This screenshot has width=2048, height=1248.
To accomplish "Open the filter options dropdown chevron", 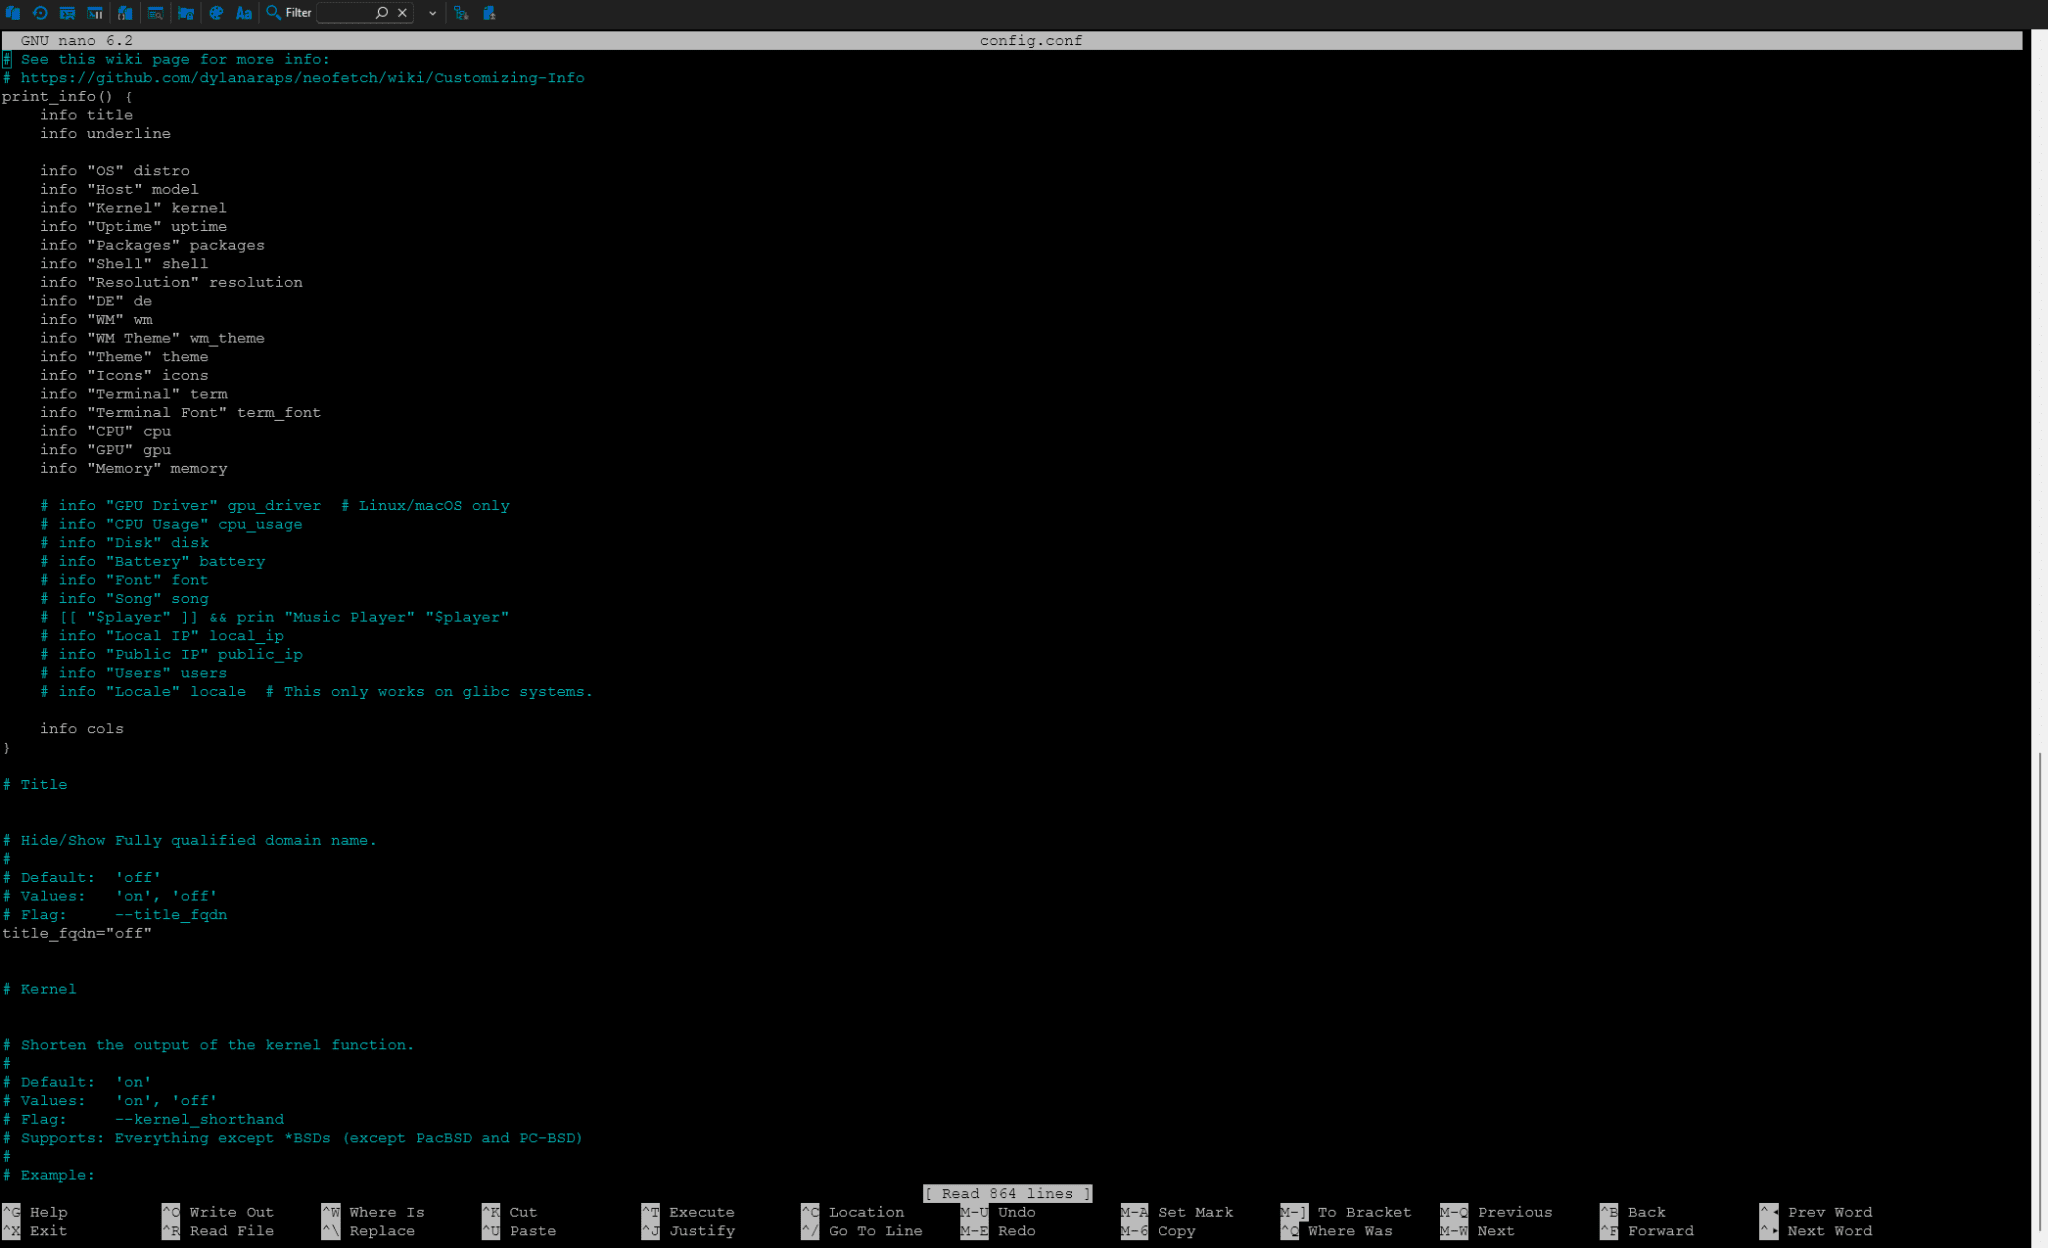I will [430, 13].
